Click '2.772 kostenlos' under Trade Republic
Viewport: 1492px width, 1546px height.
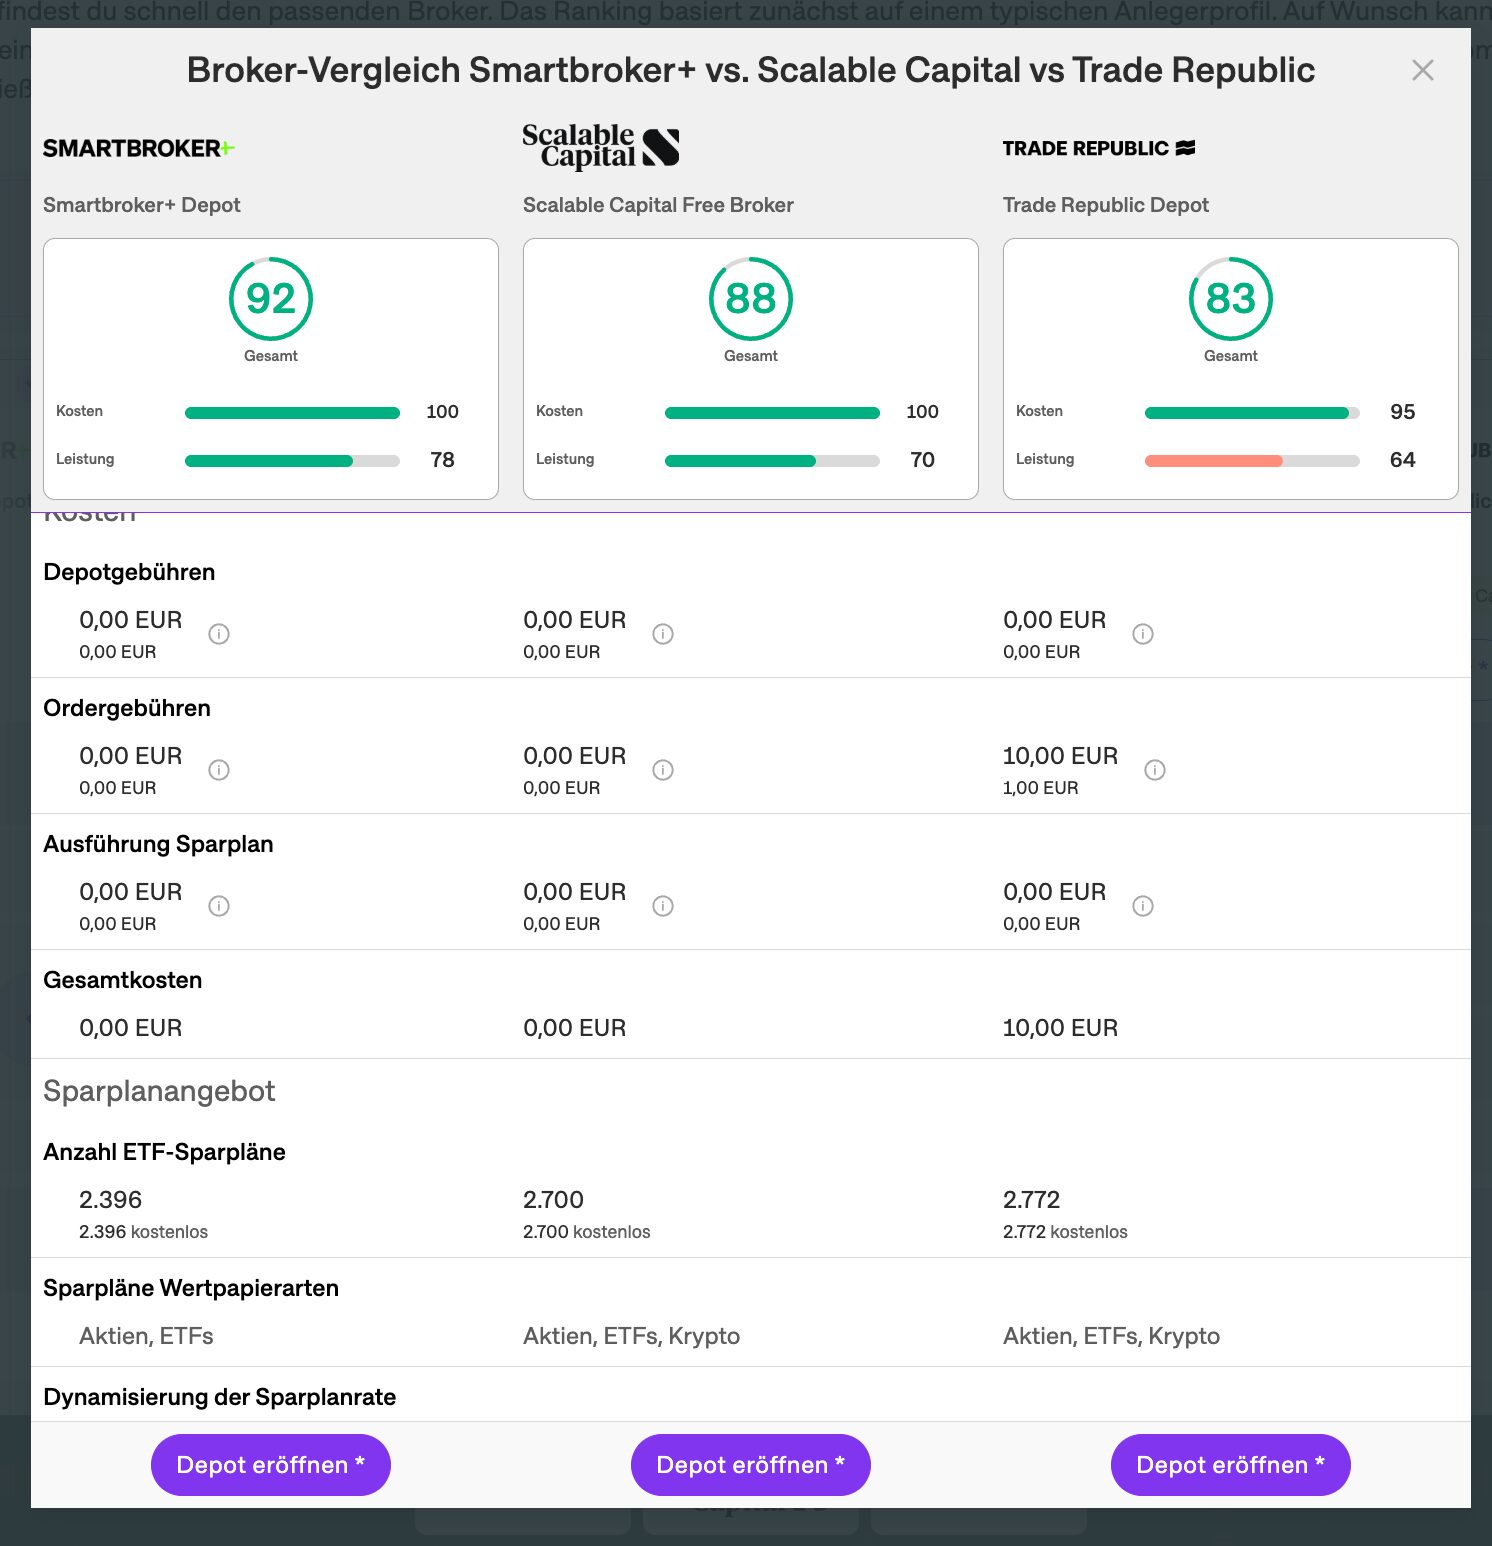pyautogui.click(x=1065, y=1232)
